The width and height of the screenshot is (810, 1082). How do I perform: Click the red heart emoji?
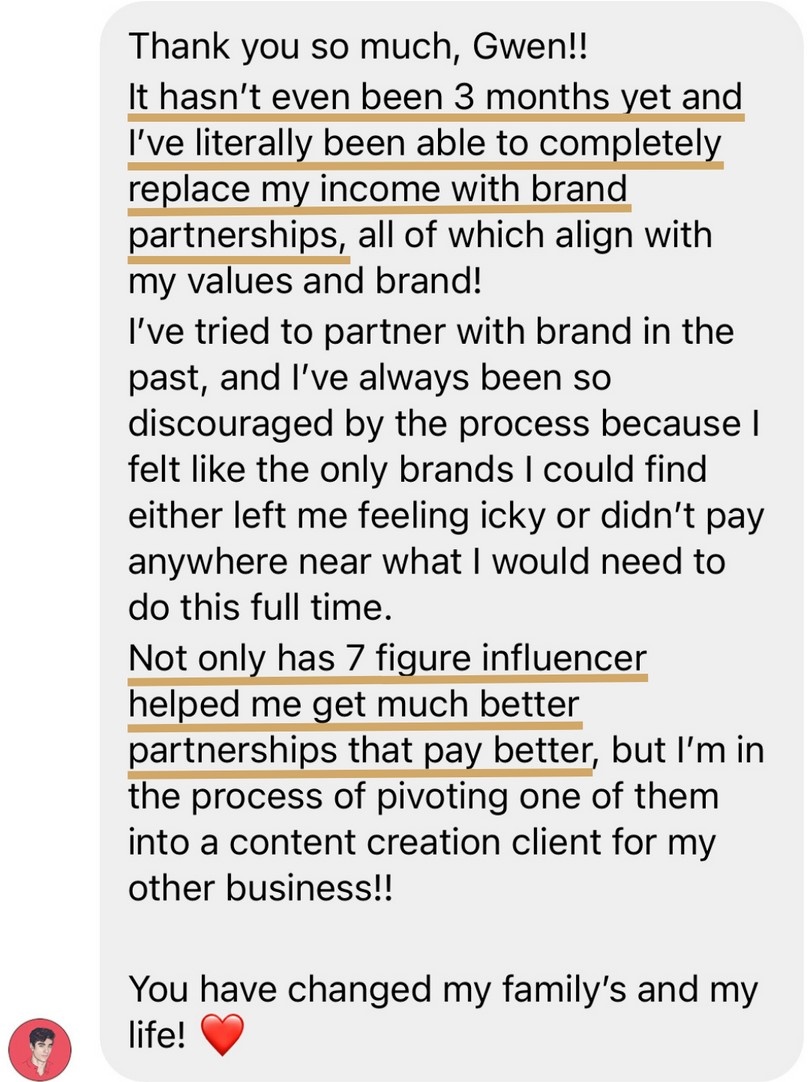[x=222, y=1034]
